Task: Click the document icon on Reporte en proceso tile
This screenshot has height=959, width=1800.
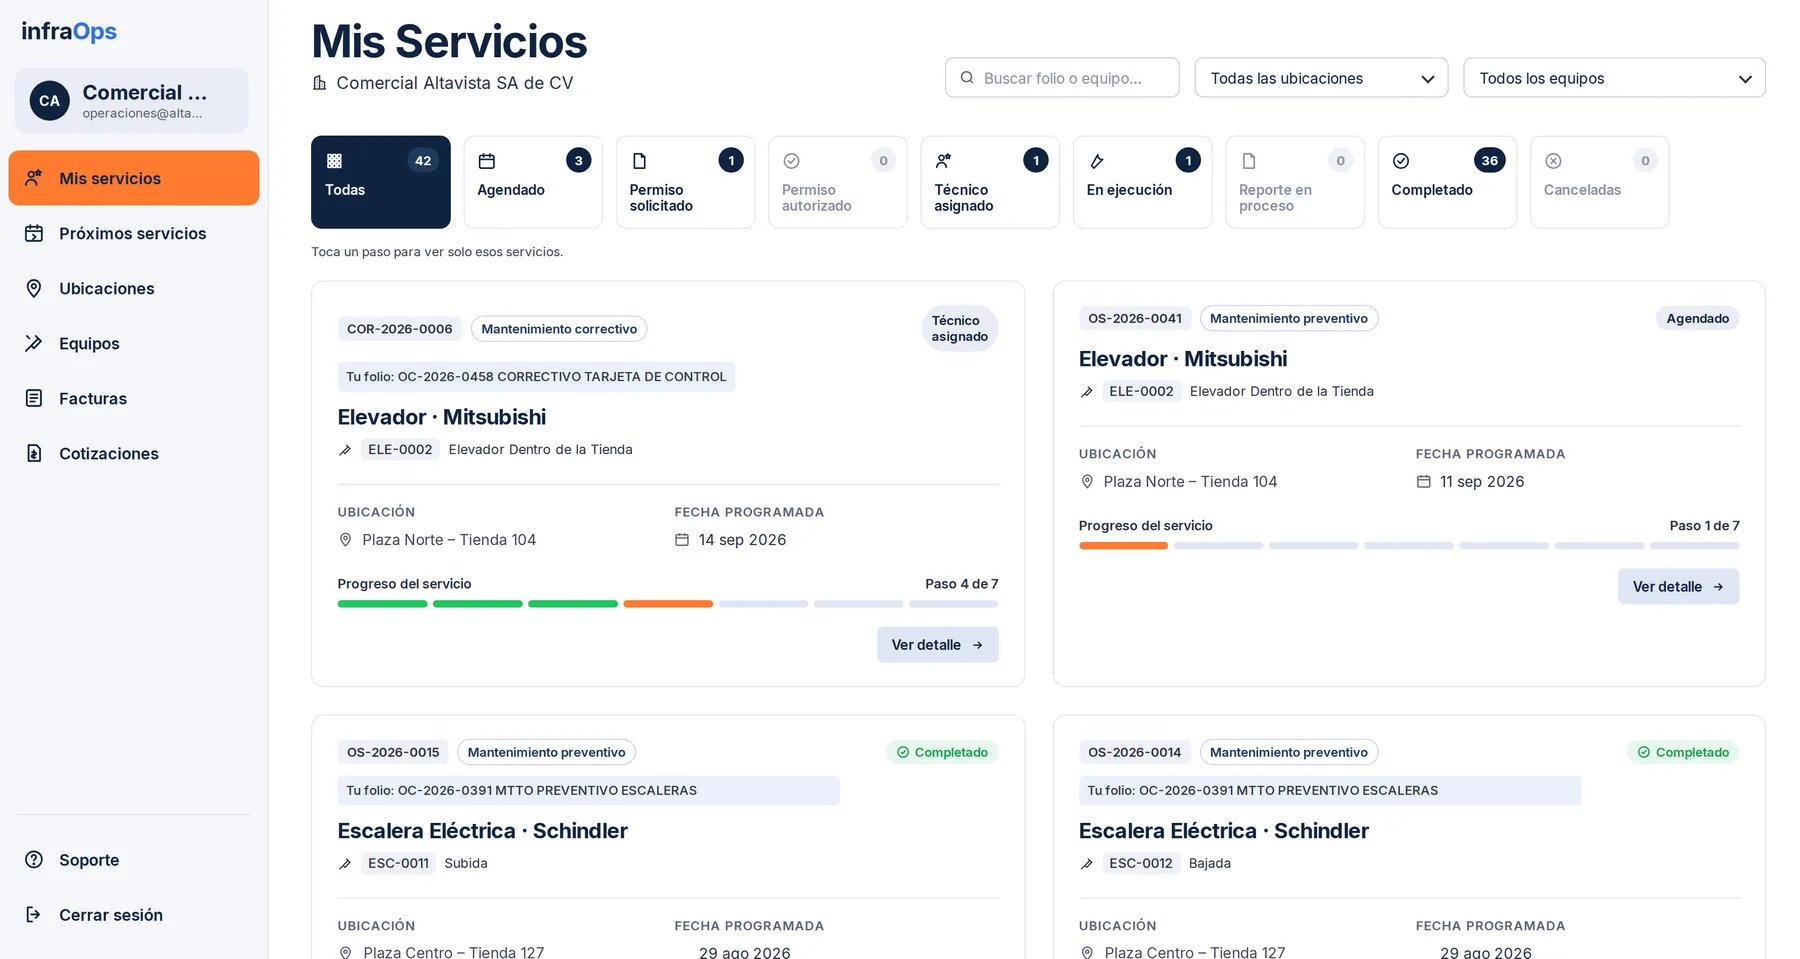Action: tap(1249, 161)
